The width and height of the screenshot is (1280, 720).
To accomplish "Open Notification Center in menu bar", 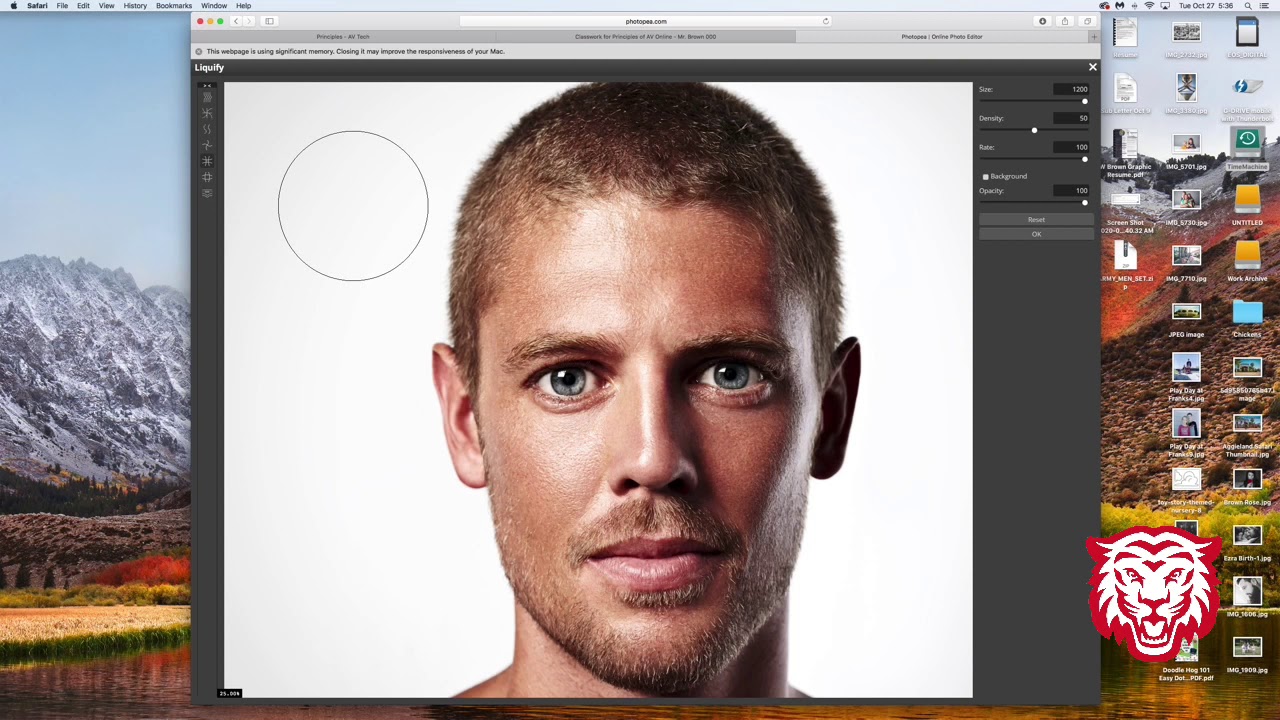I will [1266, 6].
